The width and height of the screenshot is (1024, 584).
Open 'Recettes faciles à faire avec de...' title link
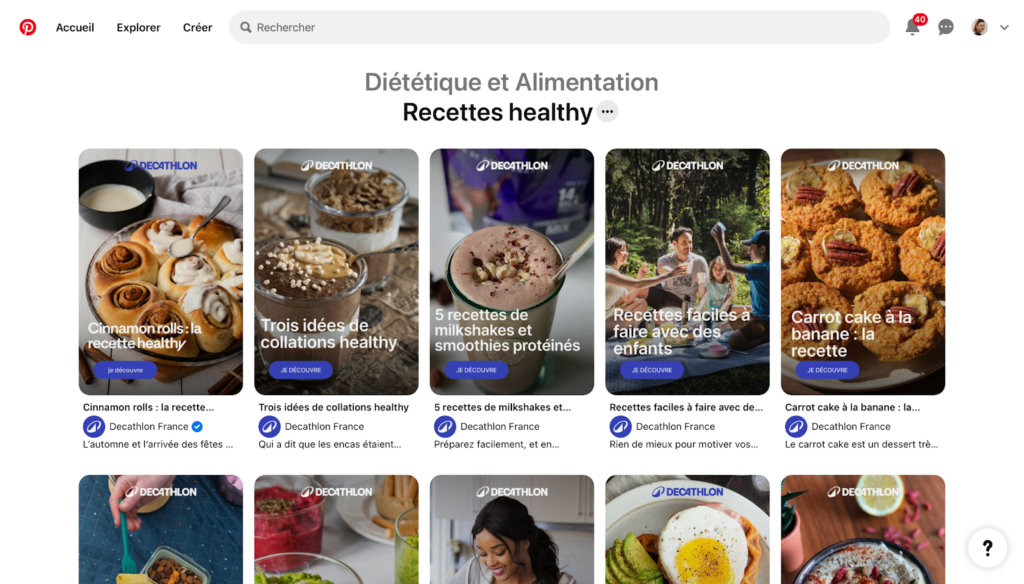pos(686,407)
